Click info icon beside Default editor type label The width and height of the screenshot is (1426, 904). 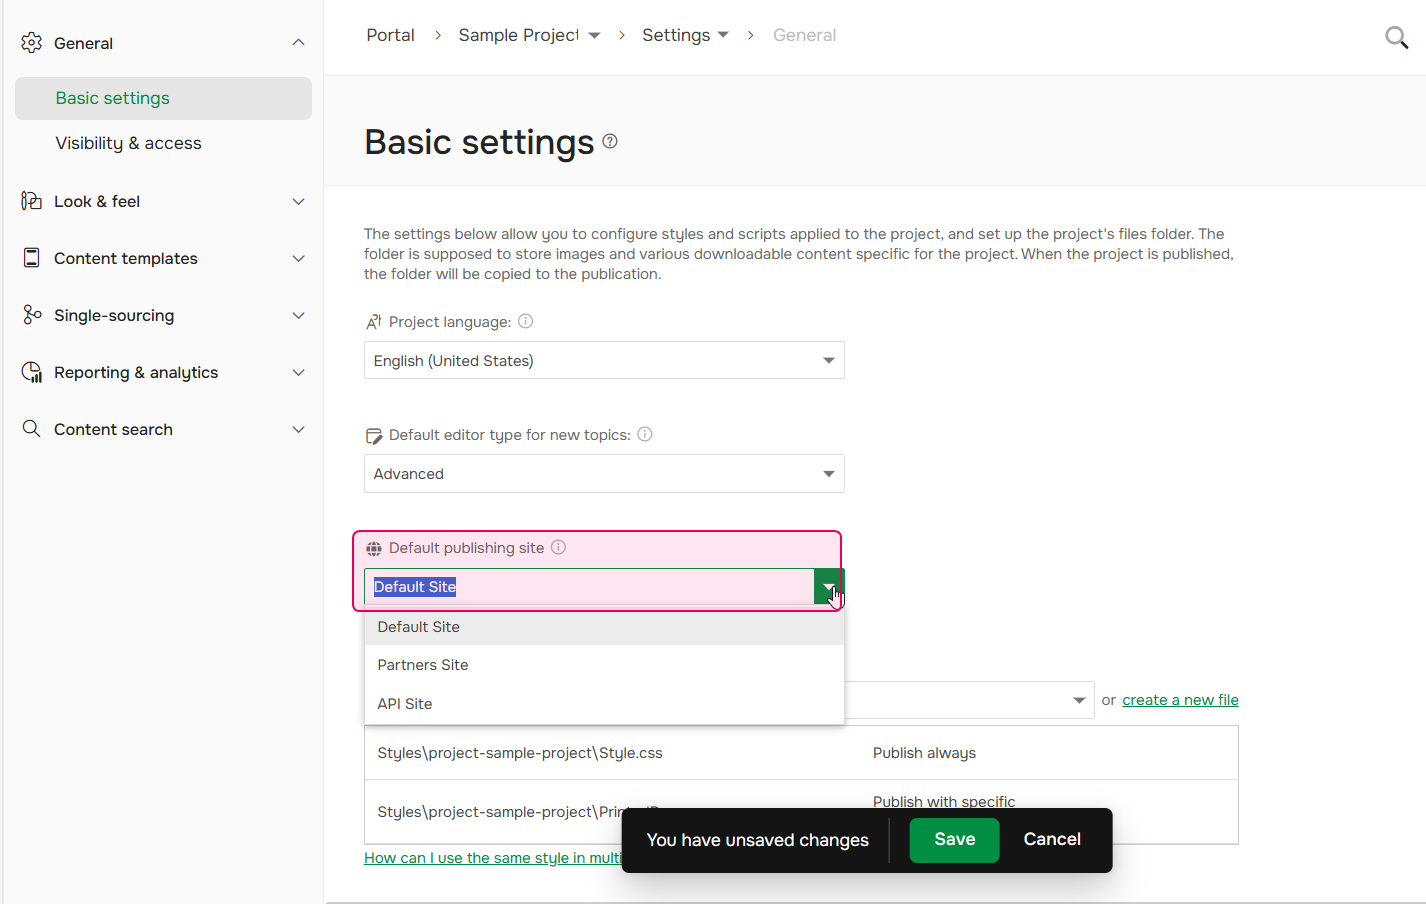tap(645, 434)
